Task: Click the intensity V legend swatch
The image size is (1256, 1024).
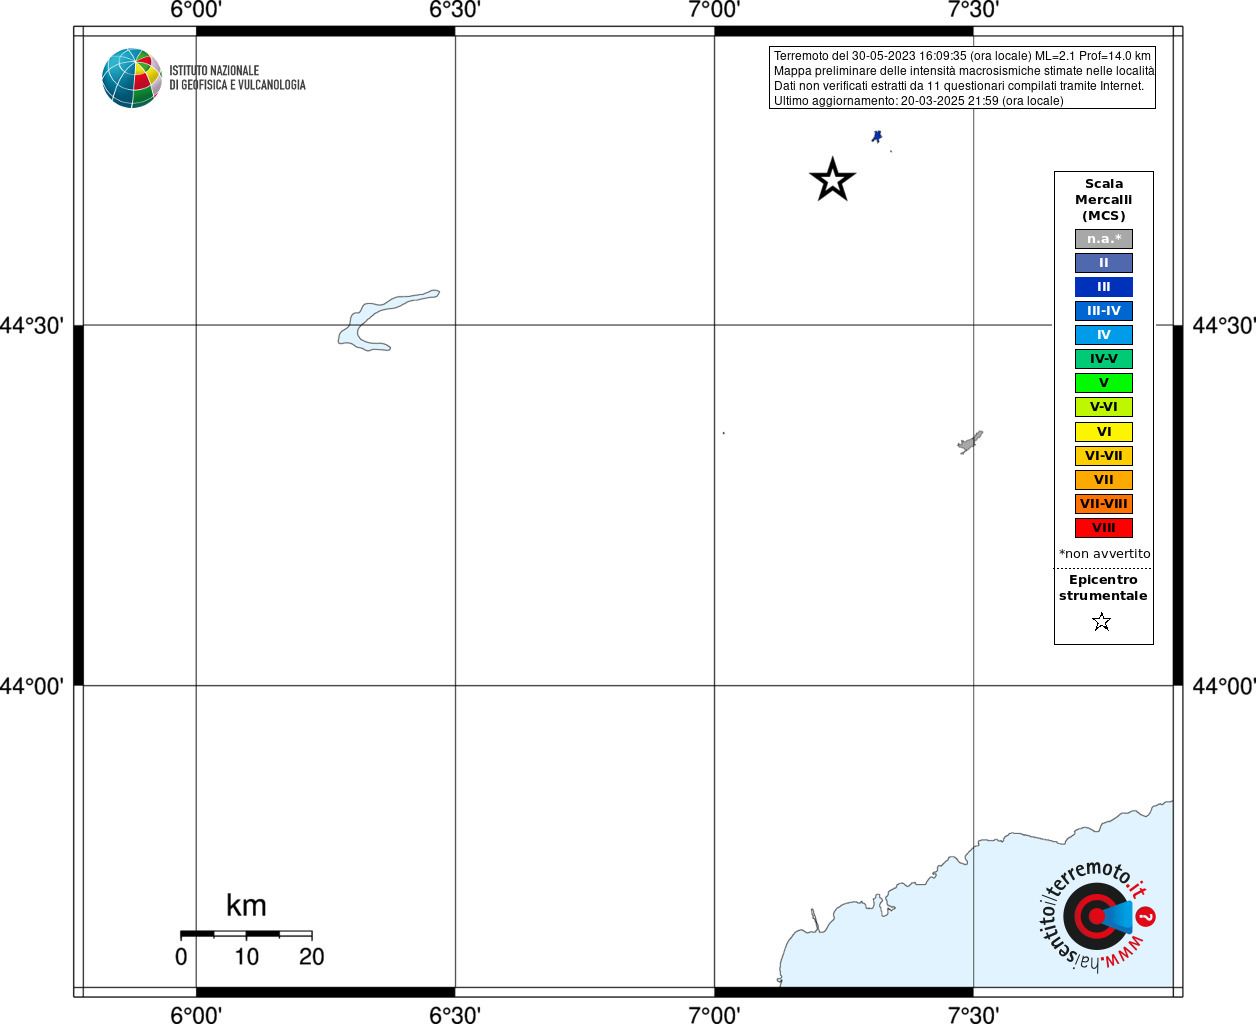Action: pyautogui.click(x=1104, y=383)
